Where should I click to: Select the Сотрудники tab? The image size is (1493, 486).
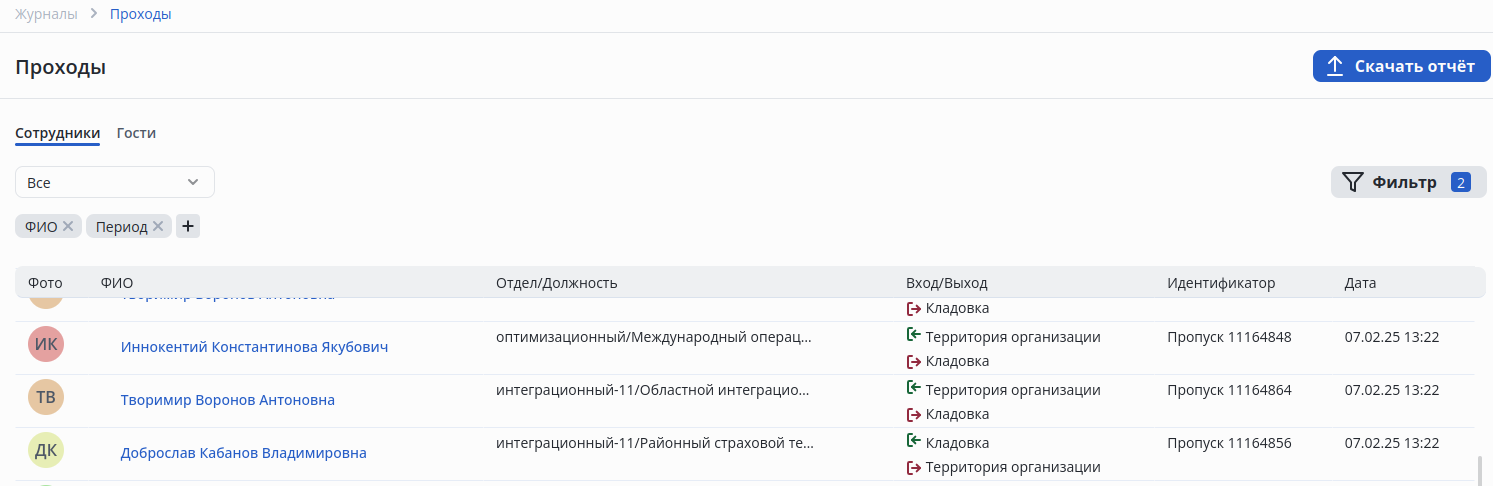pos(57,133)
